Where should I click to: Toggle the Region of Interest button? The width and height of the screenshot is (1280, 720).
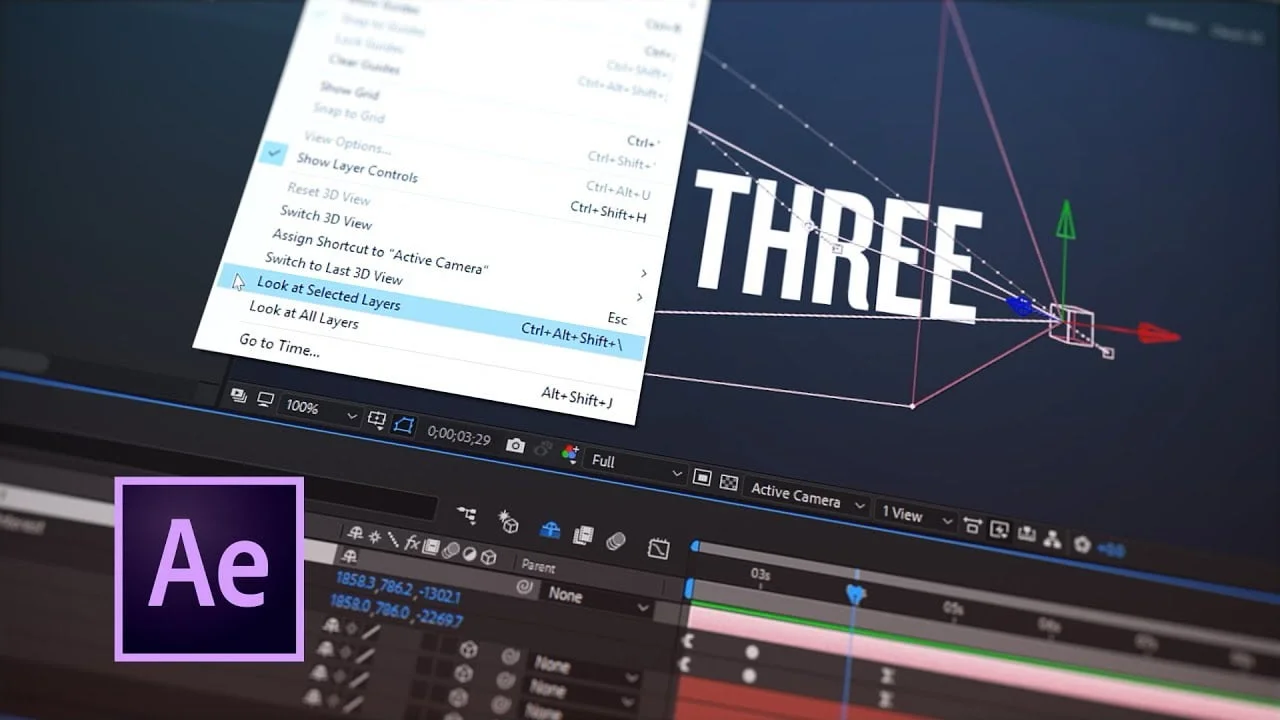(702, 477)
